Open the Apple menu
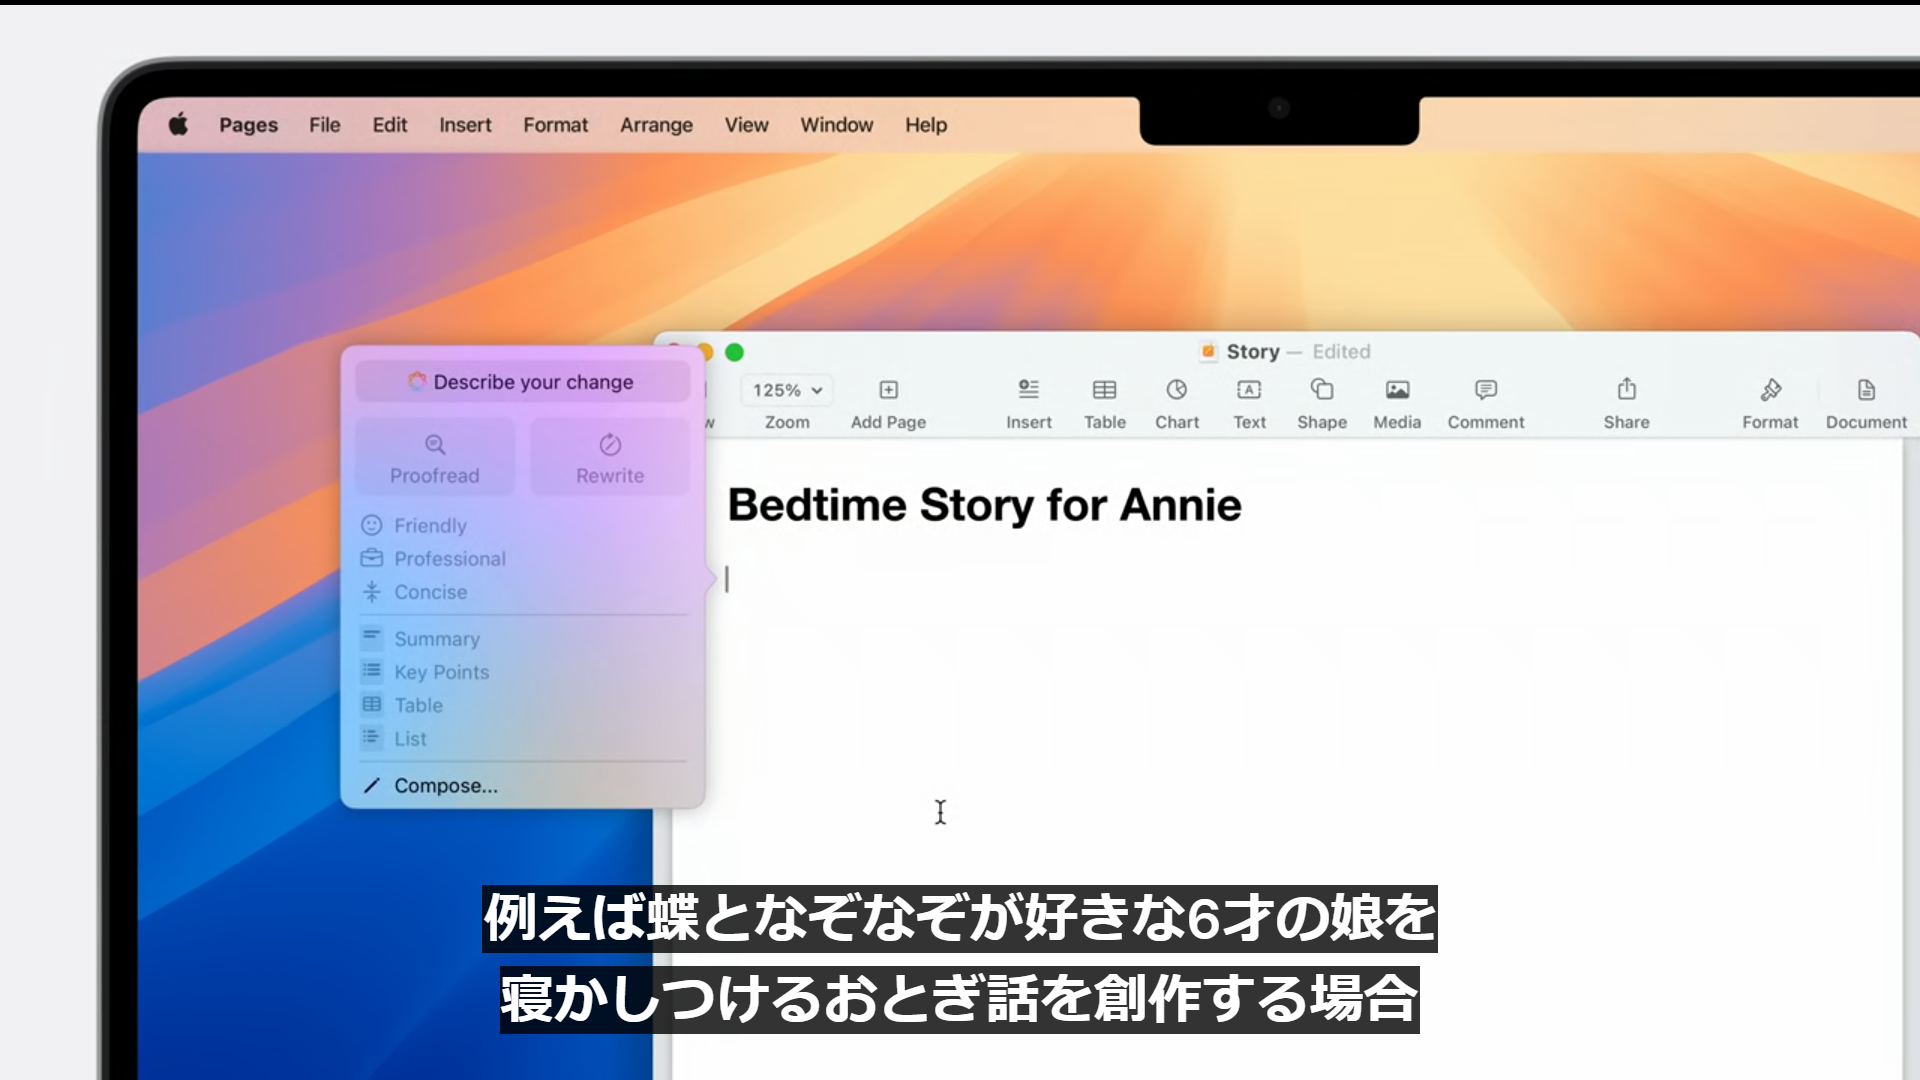This screenshot has width=1920, height=1080. point(178,125)
